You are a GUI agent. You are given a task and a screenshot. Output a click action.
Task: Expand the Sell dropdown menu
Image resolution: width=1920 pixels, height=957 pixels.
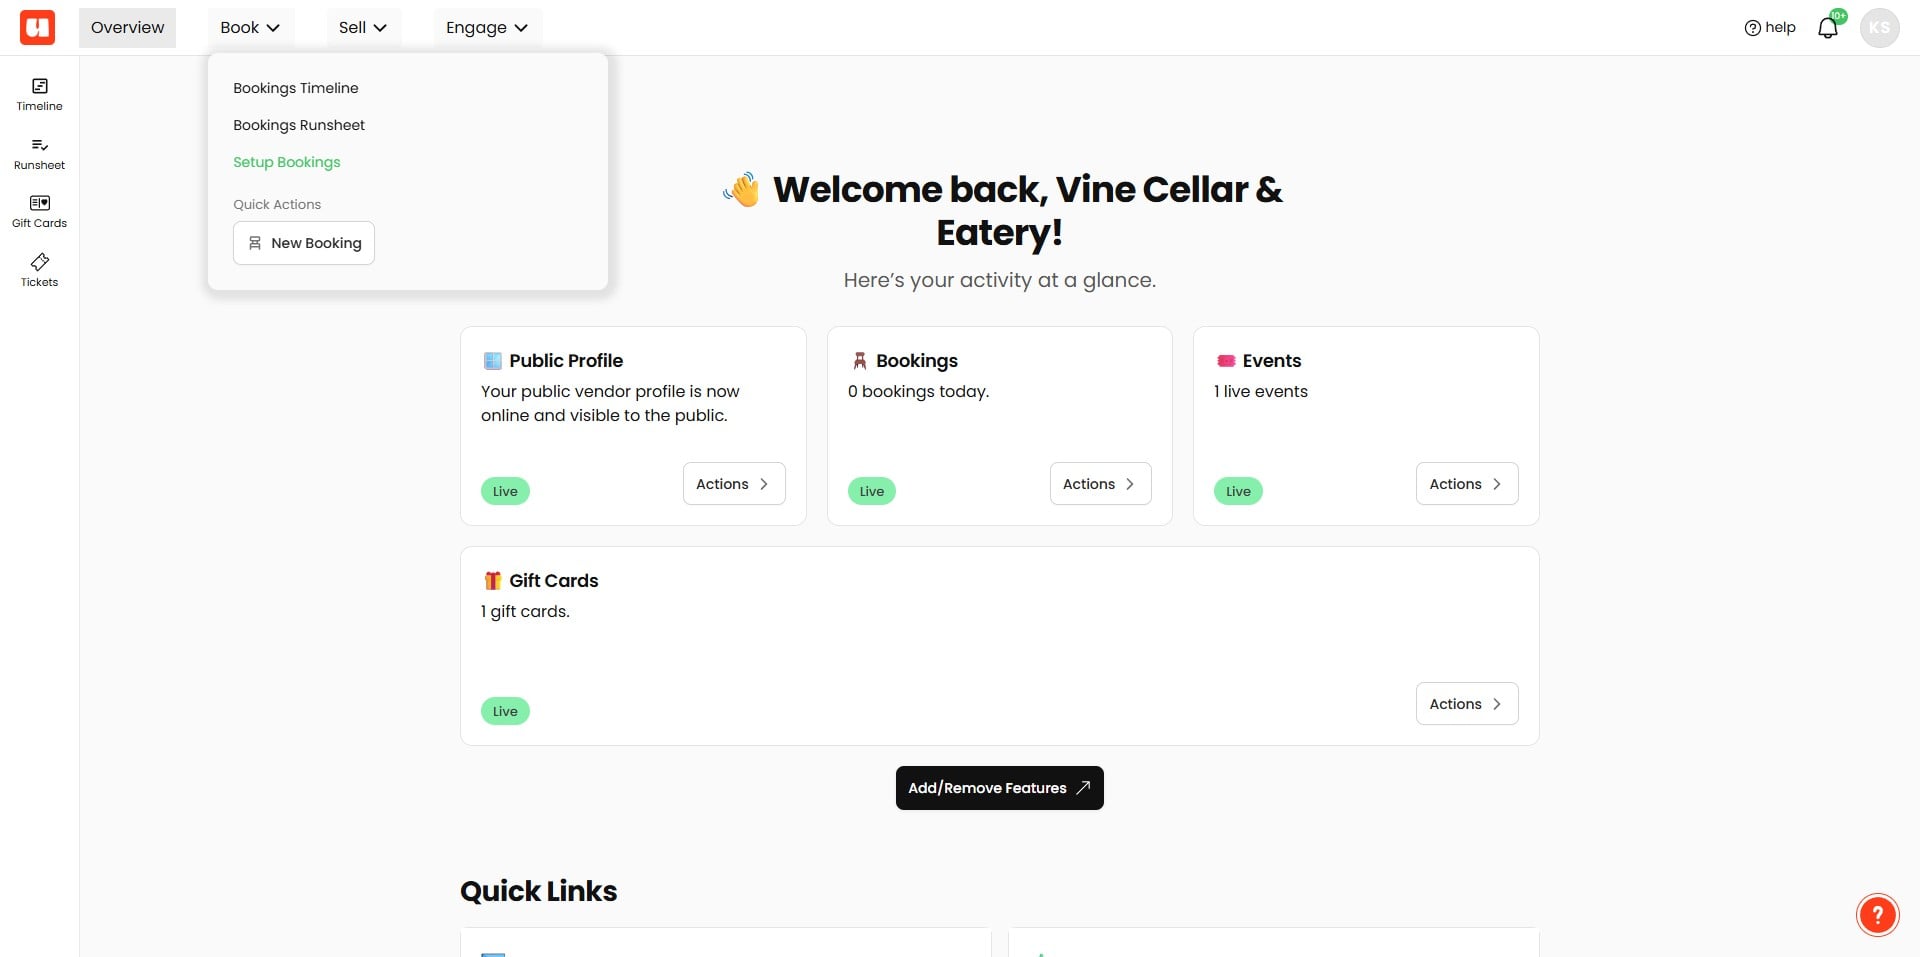(x=363, y=27)
